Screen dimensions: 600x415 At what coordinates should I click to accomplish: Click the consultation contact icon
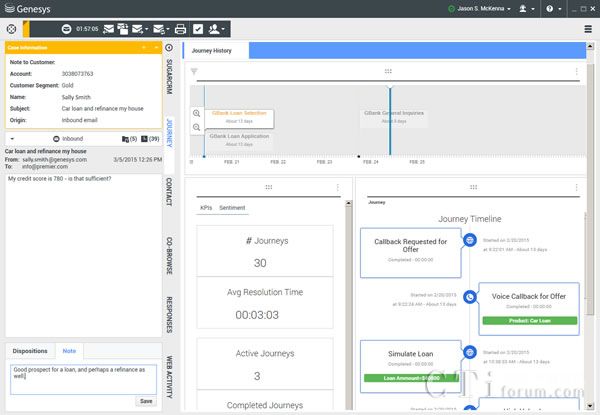(x=214, y=29)
